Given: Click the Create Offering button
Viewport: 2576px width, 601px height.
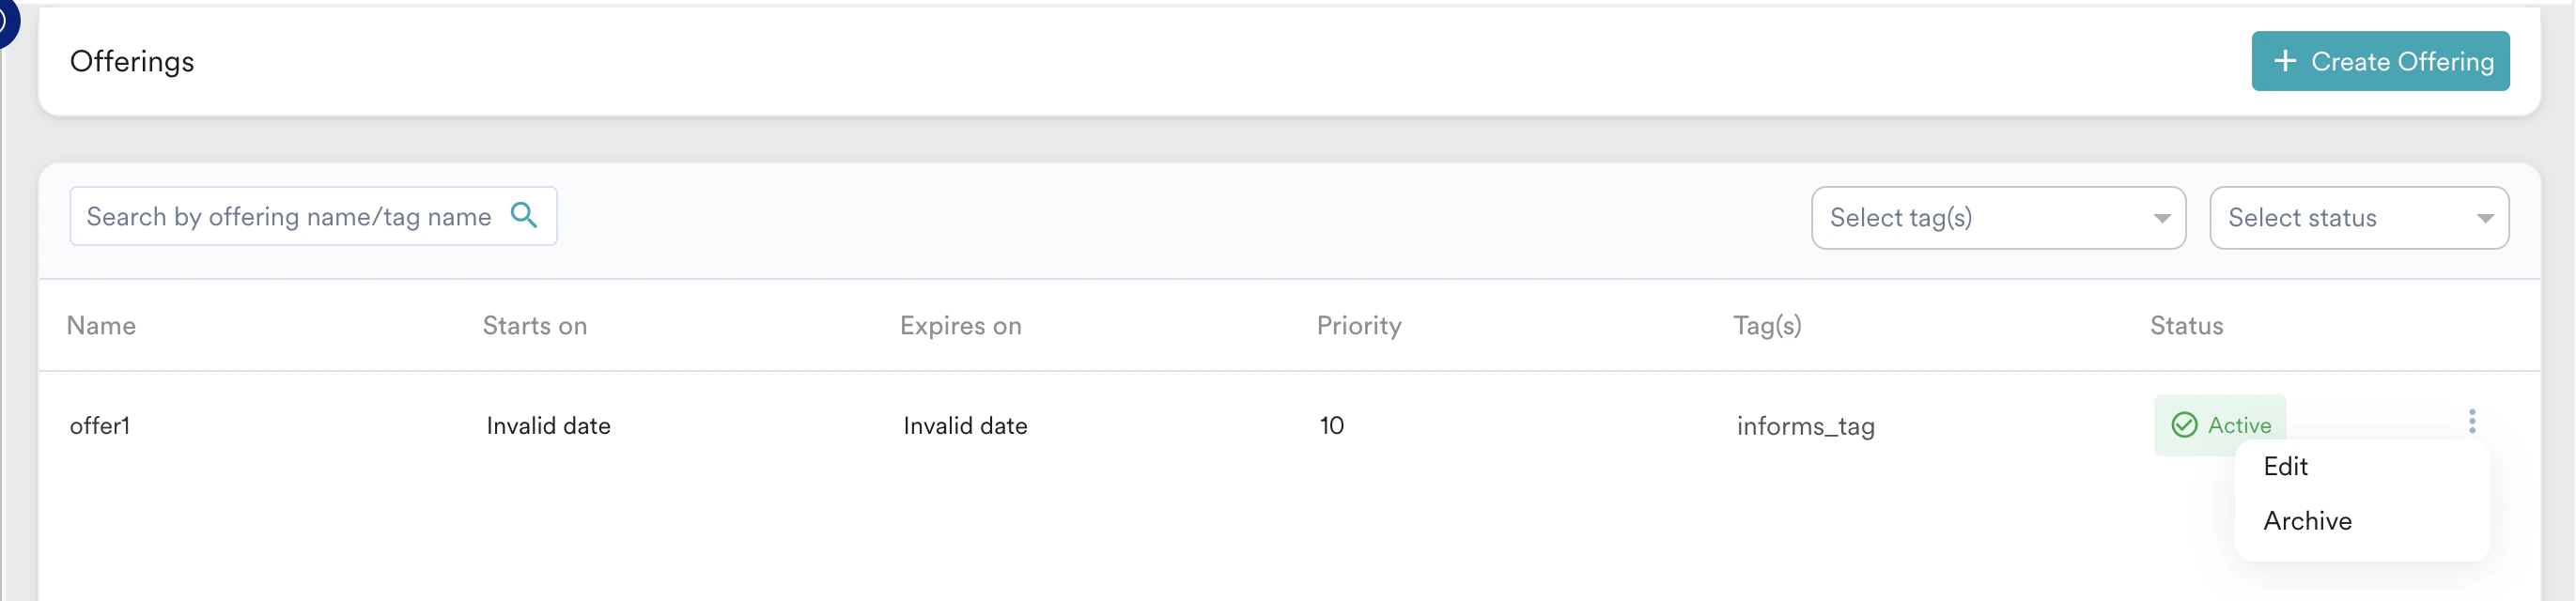Looking at the screenshot, I should (2380, 61).
